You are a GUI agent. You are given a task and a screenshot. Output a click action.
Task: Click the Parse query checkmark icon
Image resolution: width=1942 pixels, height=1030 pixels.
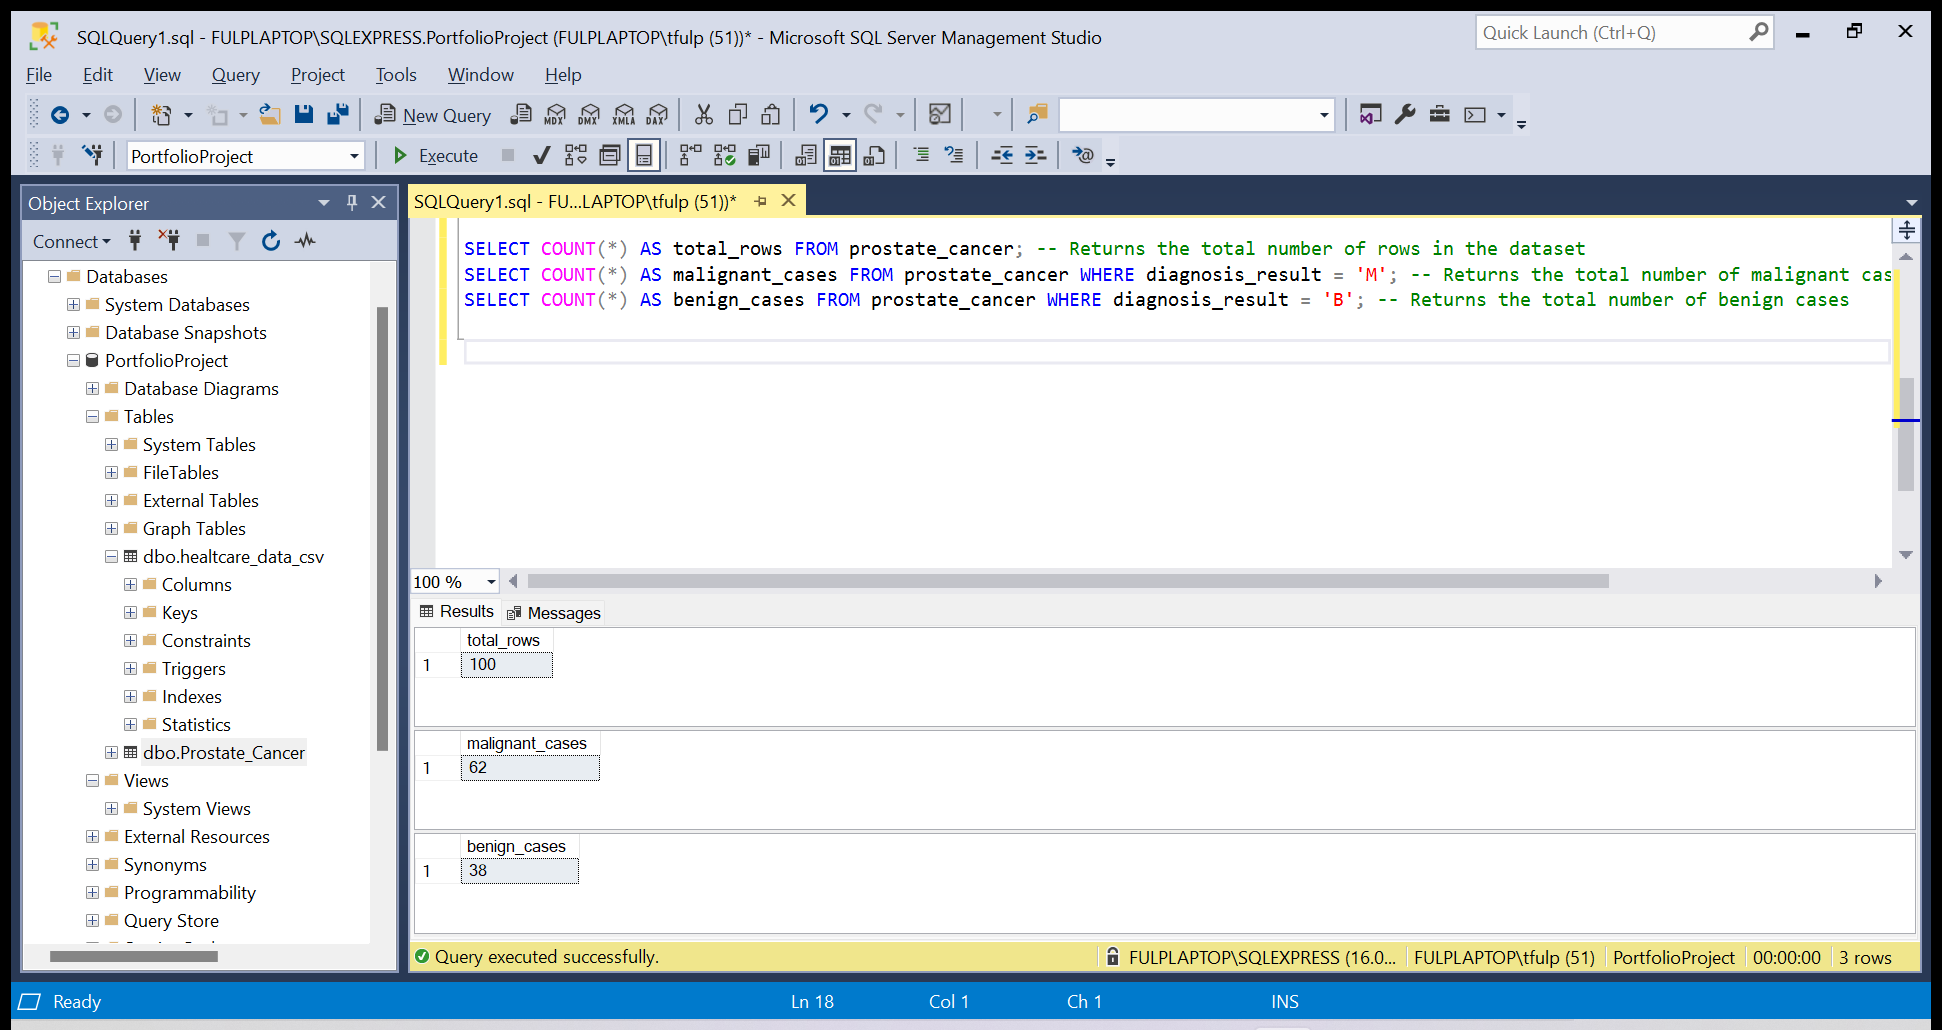(541, 155)
